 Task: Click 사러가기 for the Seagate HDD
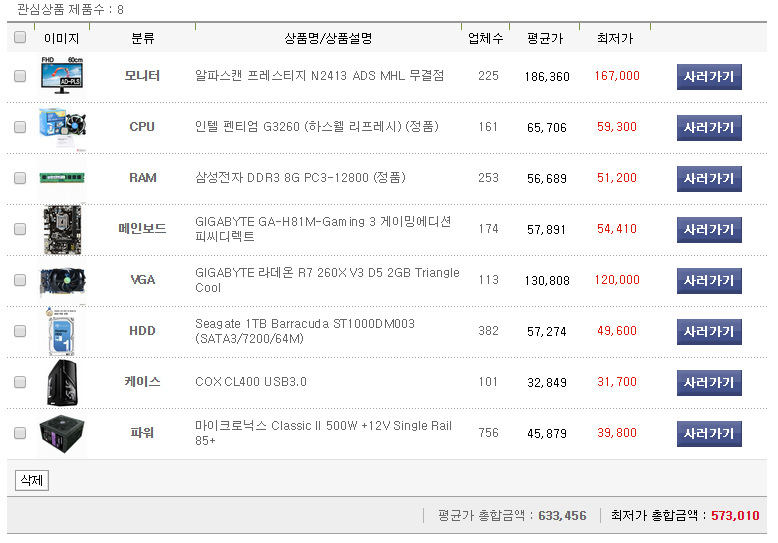coord(709,331)
